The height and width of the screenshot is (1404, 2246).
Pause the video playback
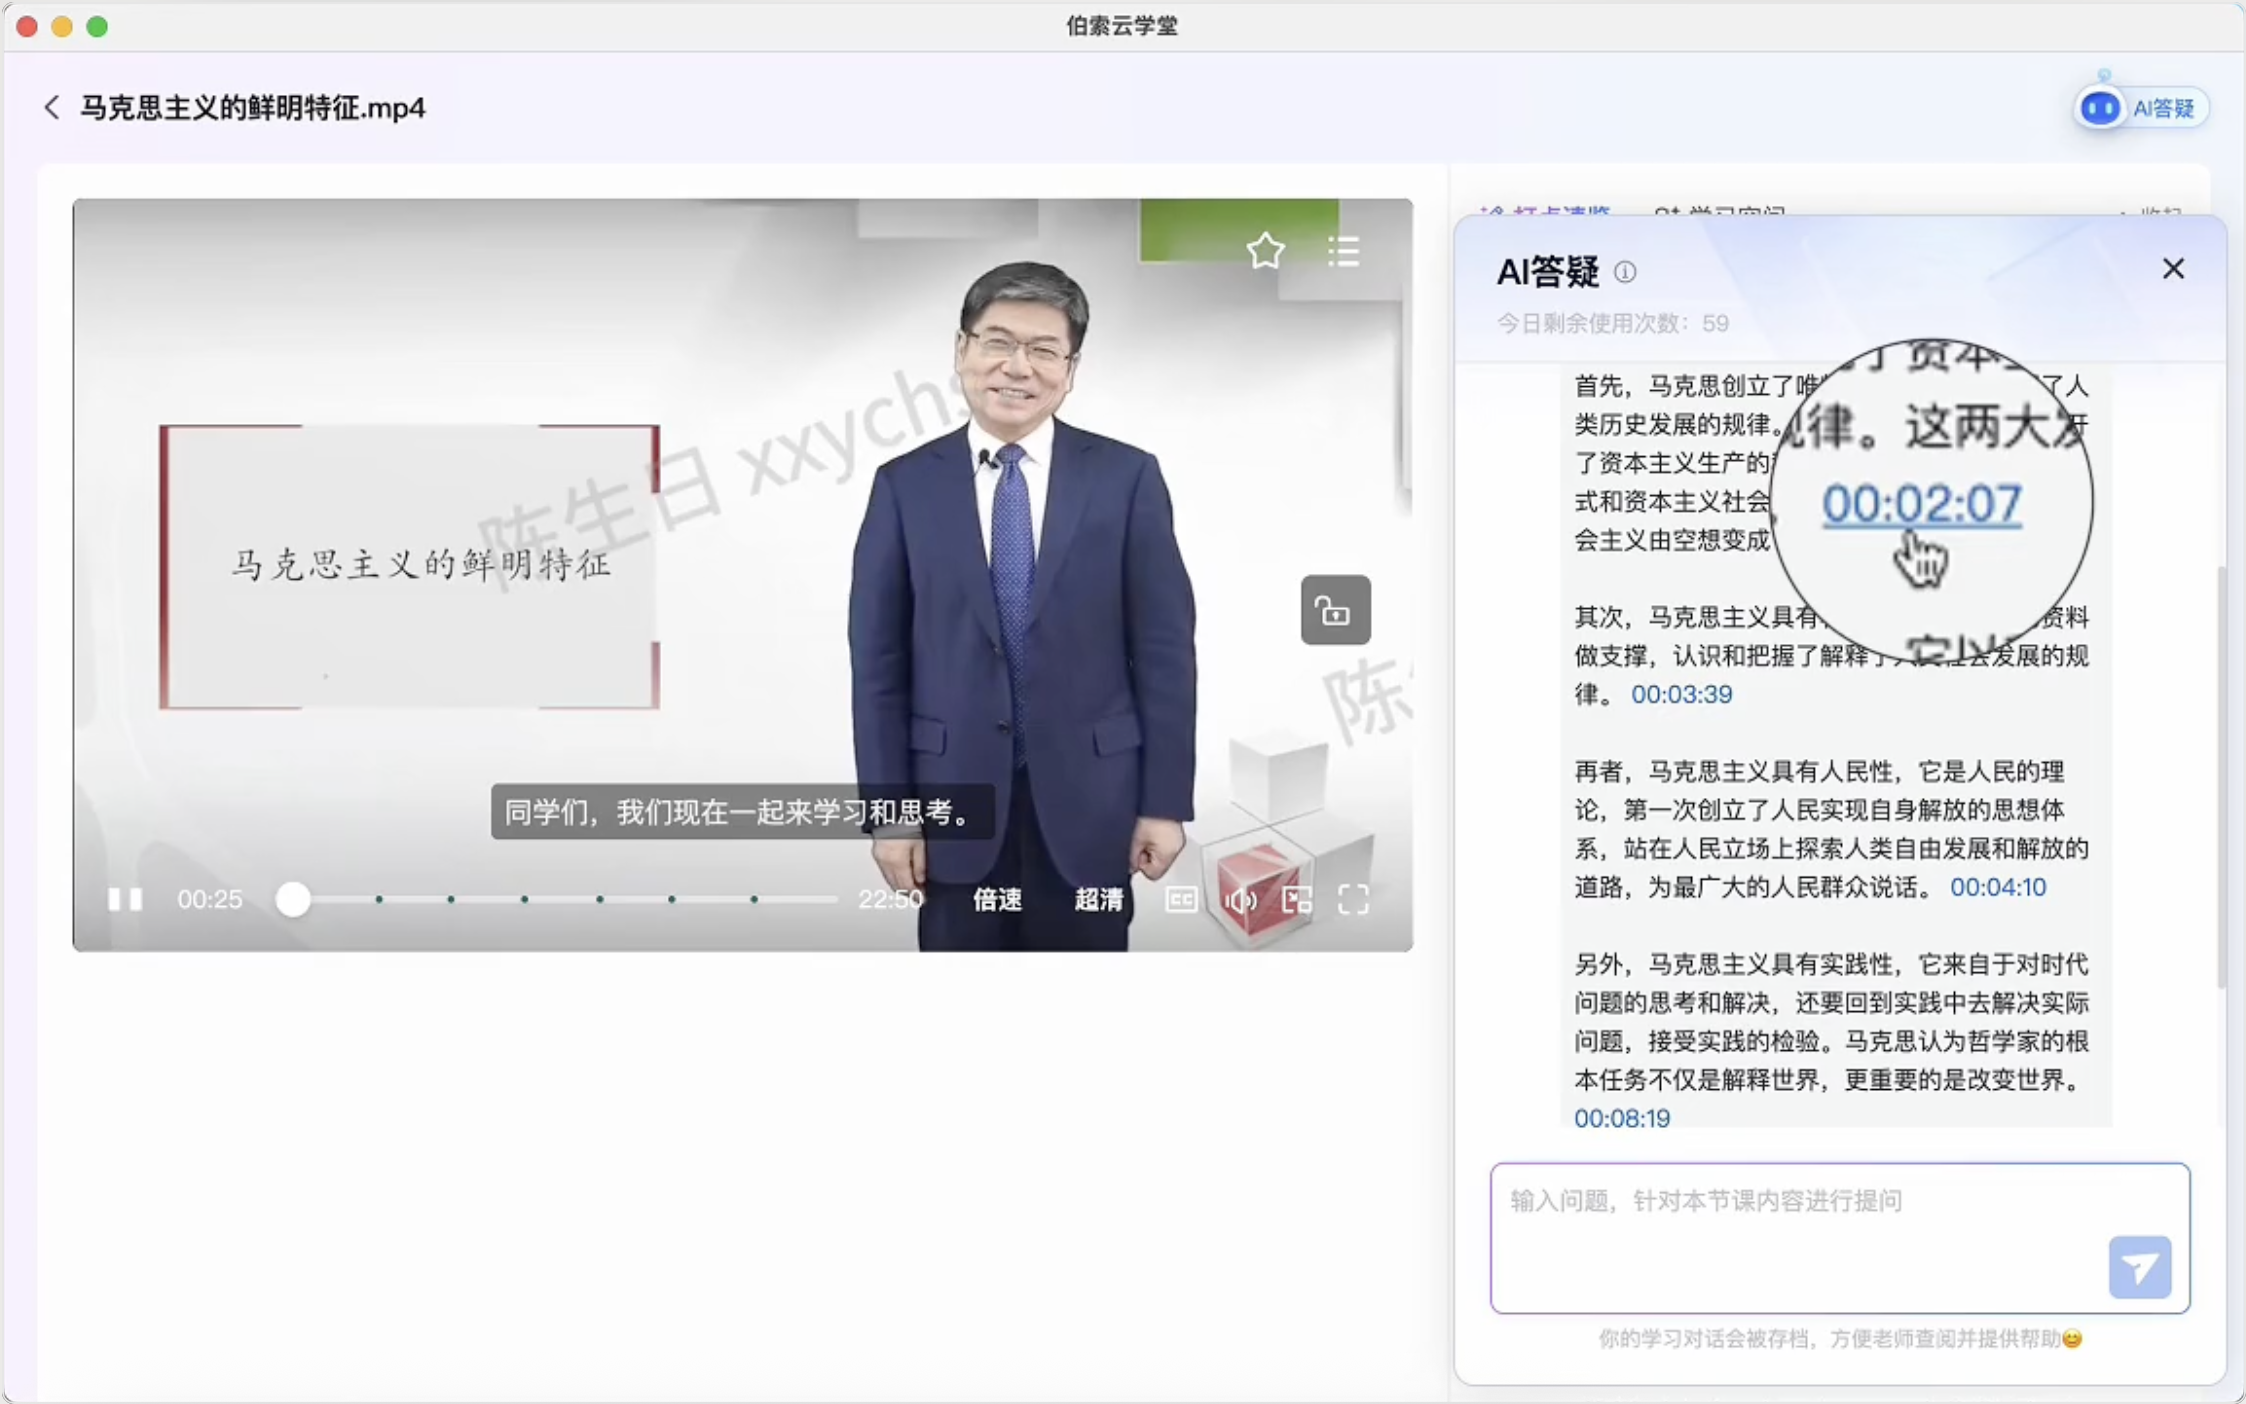[125, 899]
